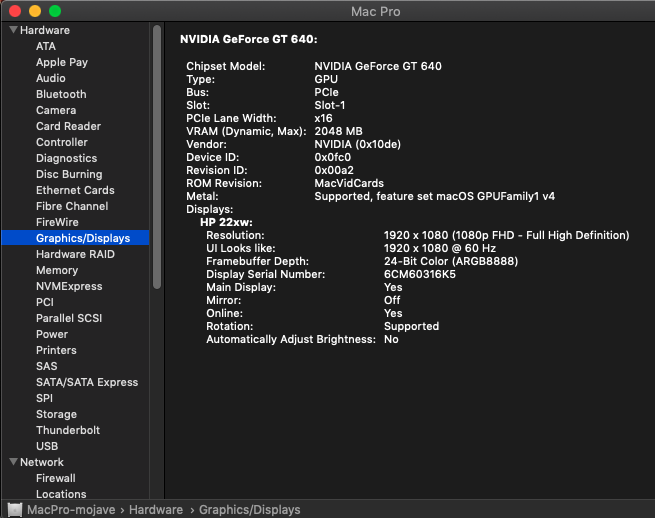Select Camera in the sidebar
655x518 pixels.
(x=56, y=110)
